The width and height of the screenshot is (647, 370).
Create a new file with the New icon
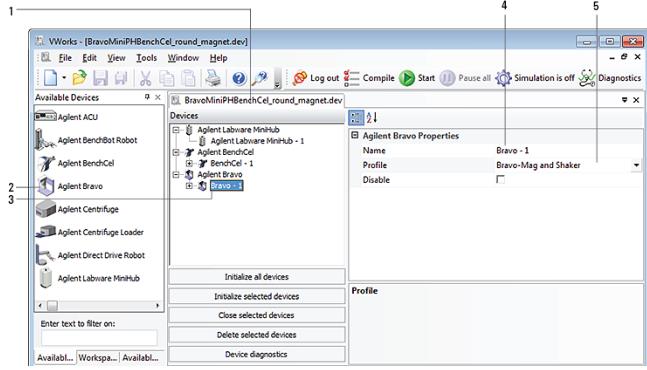(x=51, y=78)
